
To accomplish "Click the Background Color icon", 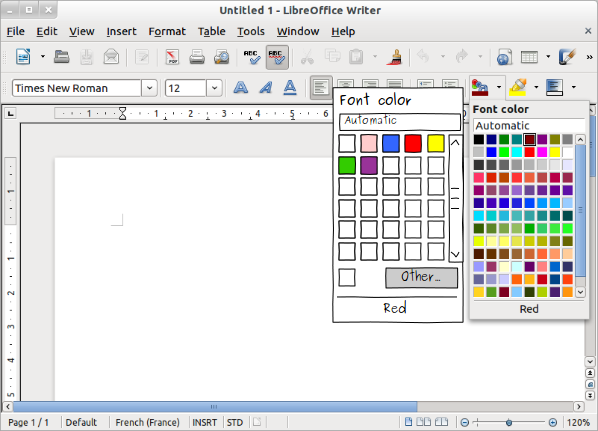I will (x=555, y=87).
